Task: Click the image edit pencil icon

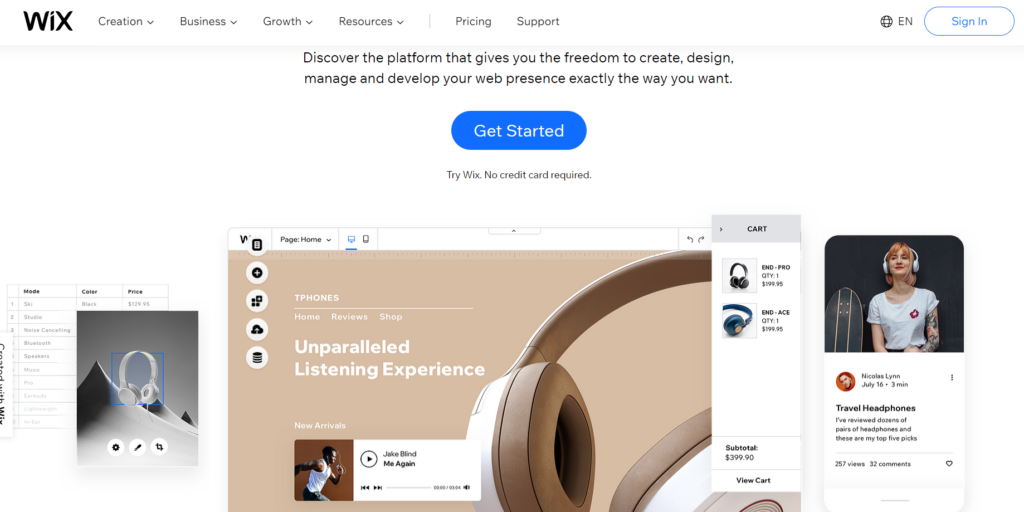Action: pyautogui.click(x=137, y=447)
